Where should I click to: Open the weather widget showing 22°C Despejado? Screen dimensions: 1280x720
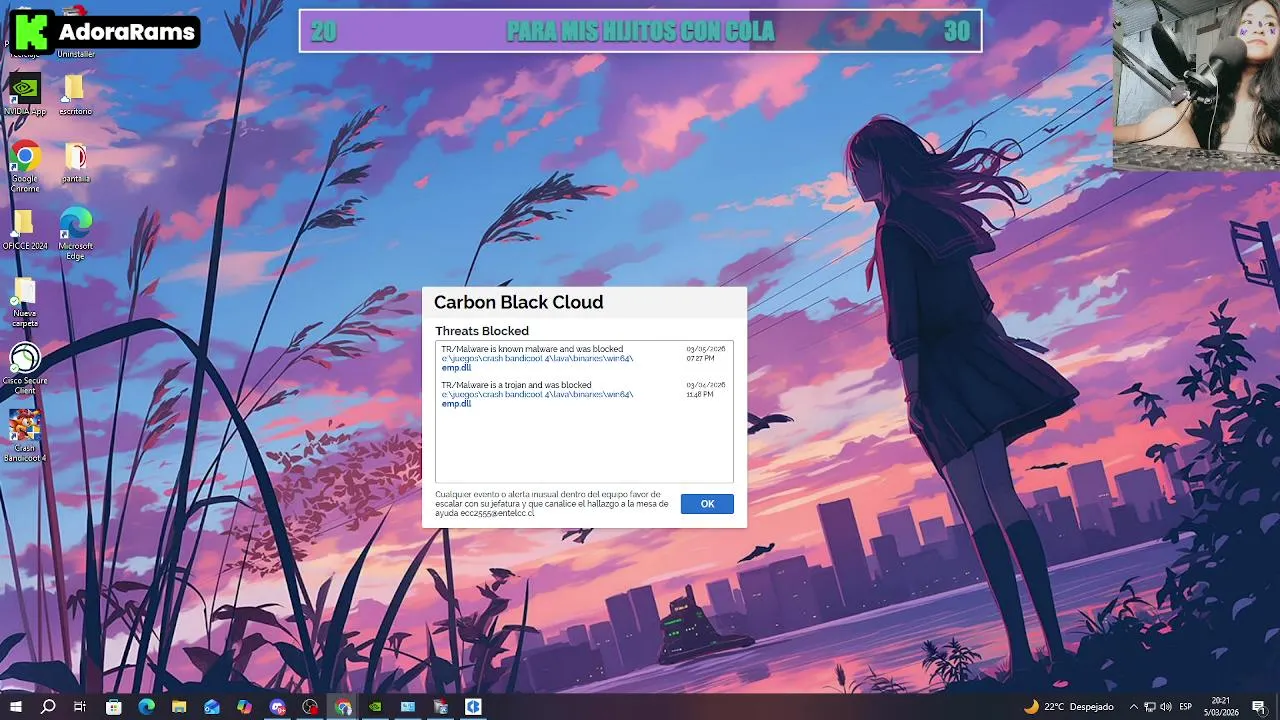[1068, 706]
